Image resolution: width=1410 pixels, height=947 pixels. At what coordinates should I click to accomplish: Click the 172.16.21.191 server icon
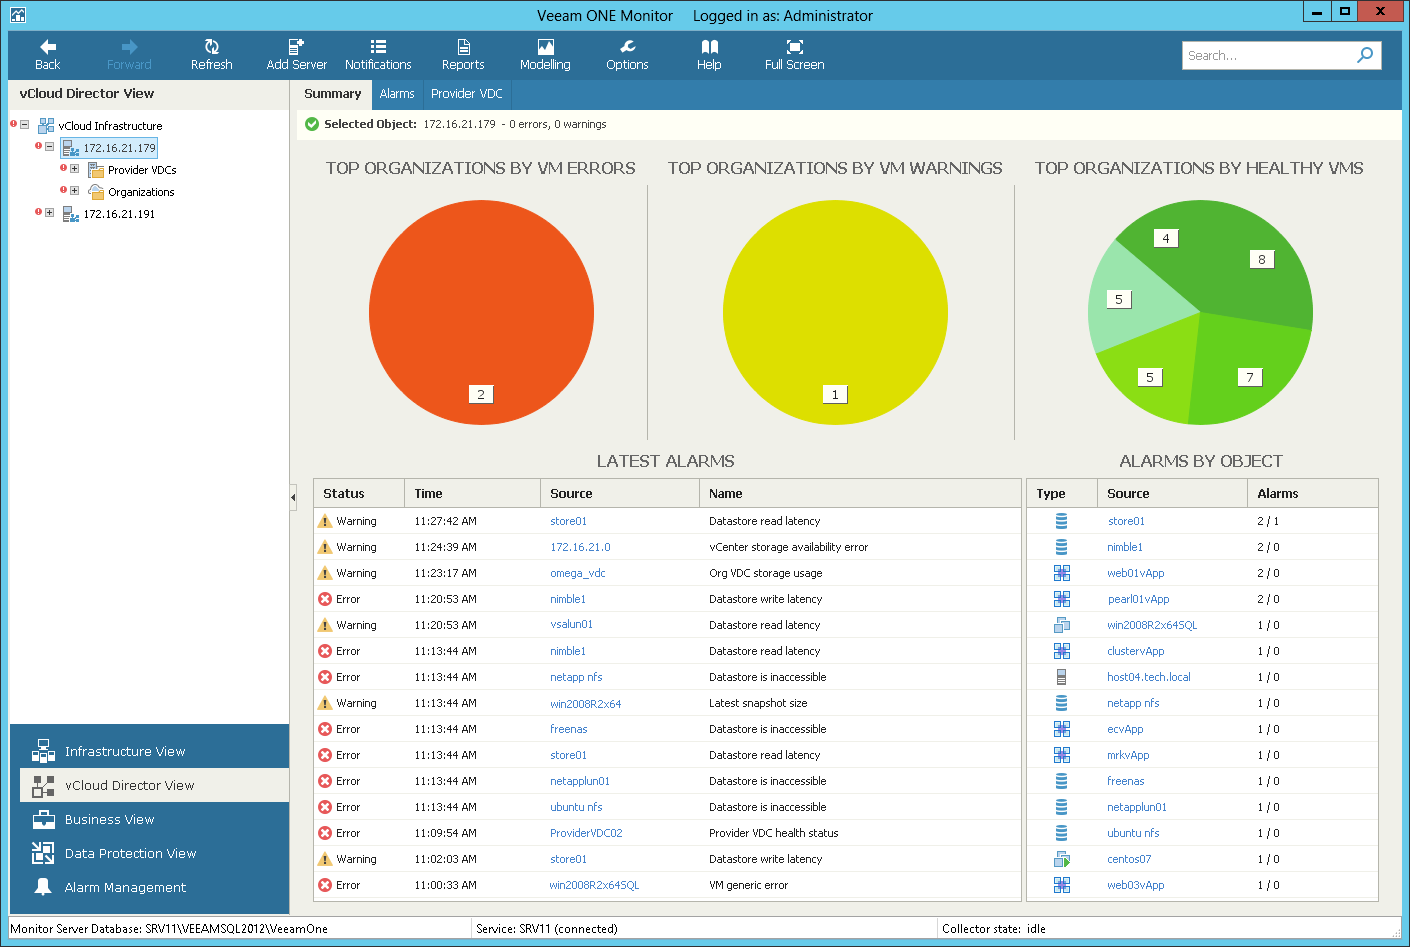point(71,214)
